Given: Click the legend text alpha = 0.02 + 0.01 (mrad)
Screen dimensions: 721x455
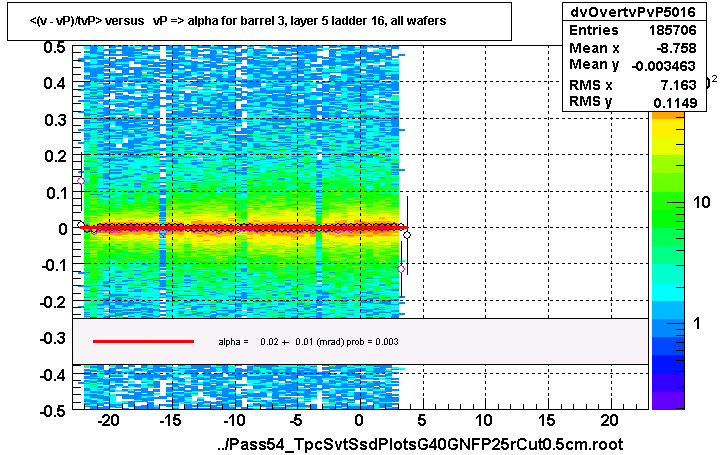Looking at the screenshot, I should pos(308,341).
